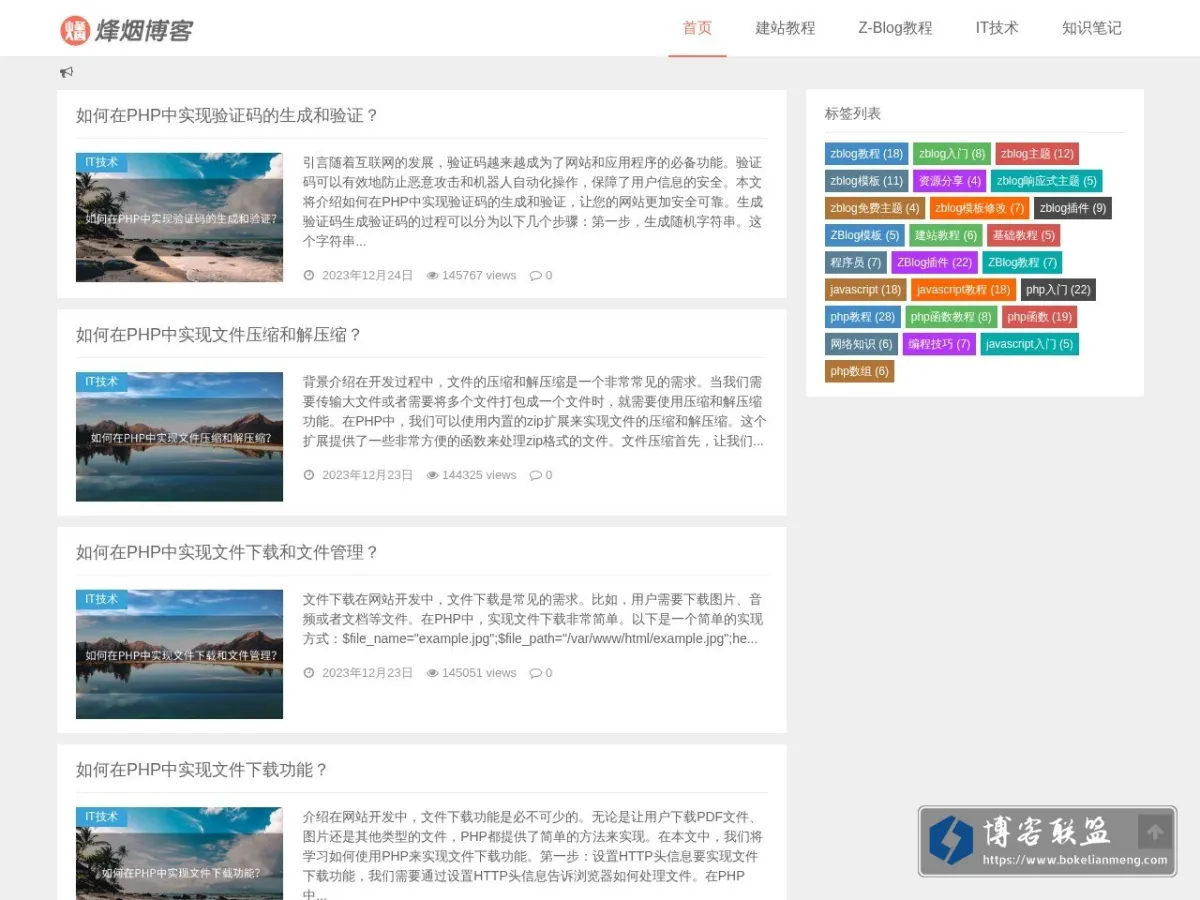Click thumbnail of 文件下载功能 article
This screenshot has width=1200, height=900.
(x=179, y=853)
